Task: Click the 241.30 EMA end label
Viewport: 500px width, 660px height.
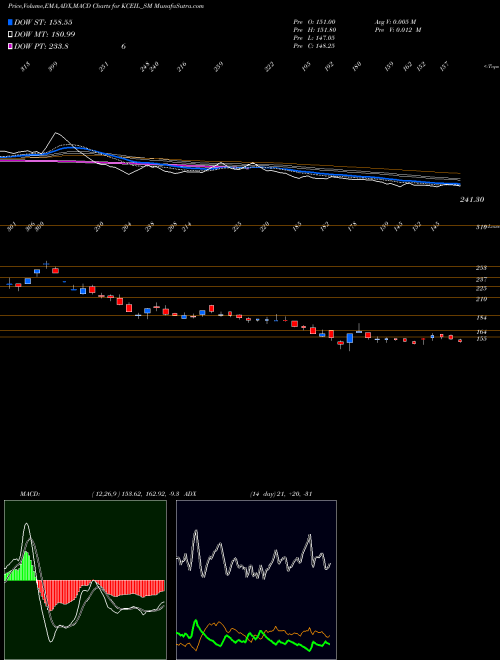Action: pos(472,200)
